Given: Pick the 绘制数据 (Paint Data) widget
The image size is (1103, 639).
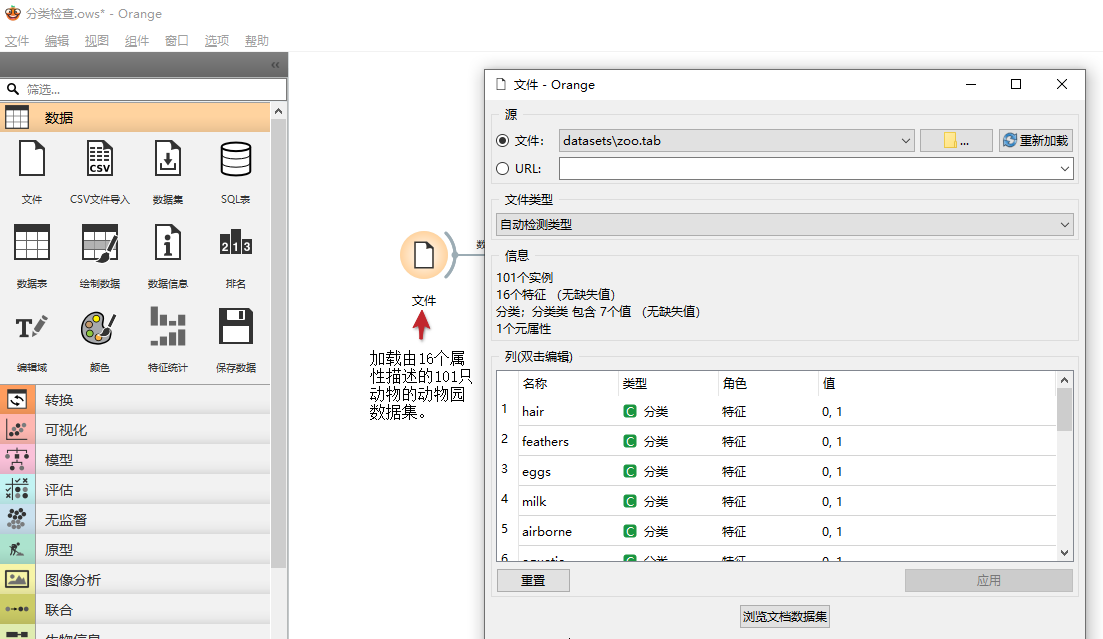Looking at the screenshot, I should [x=99, y=243].
